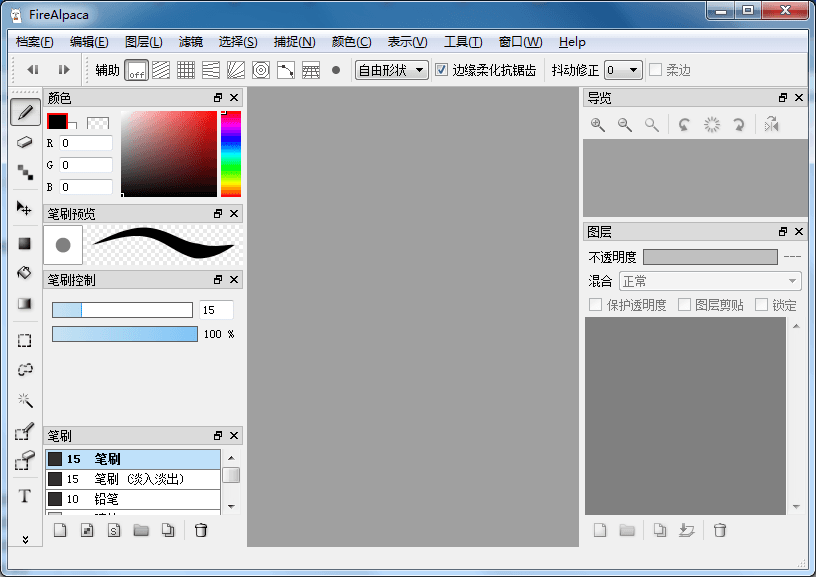Select the Dot tool in toolbox

coord(25,172)
